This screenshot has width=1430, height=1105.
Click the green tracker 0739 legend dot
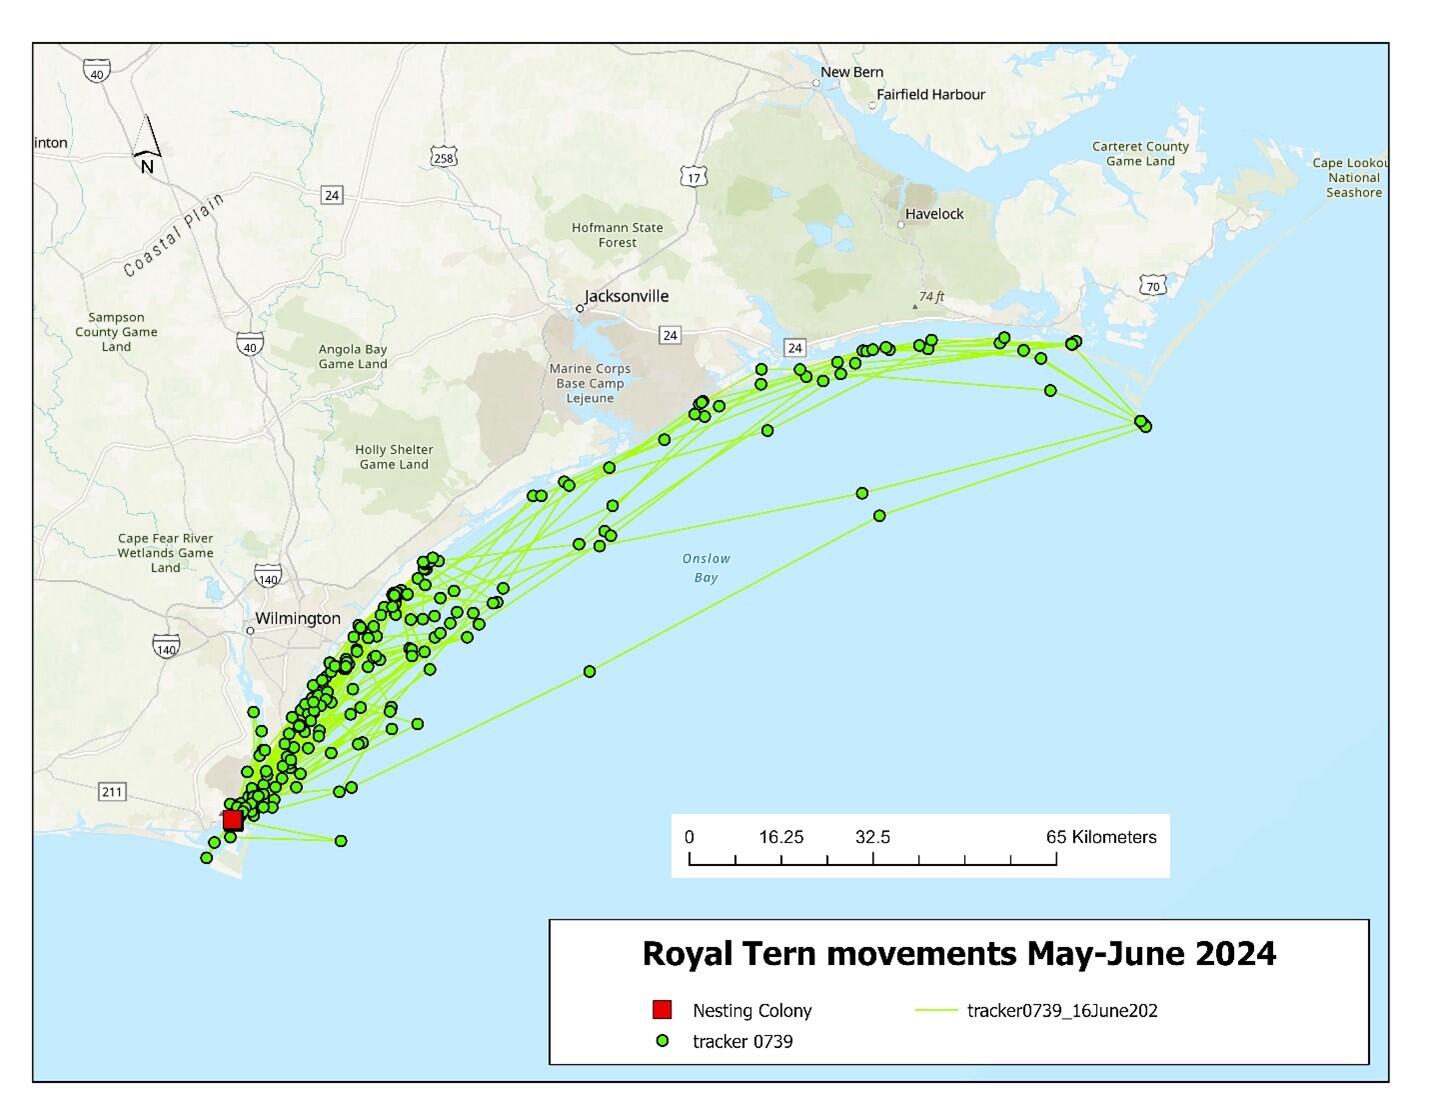pyautogui.click(x=662, y=1041)
